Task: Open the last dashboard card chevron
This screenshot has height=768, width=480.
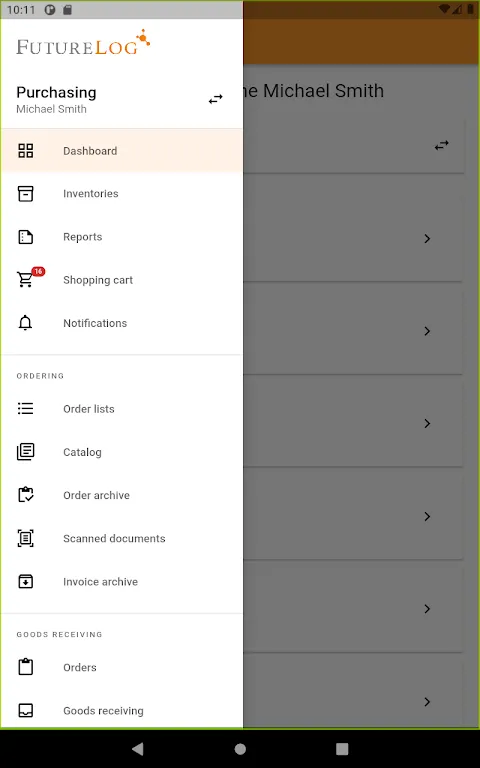Action: click(x=427, y=702)
